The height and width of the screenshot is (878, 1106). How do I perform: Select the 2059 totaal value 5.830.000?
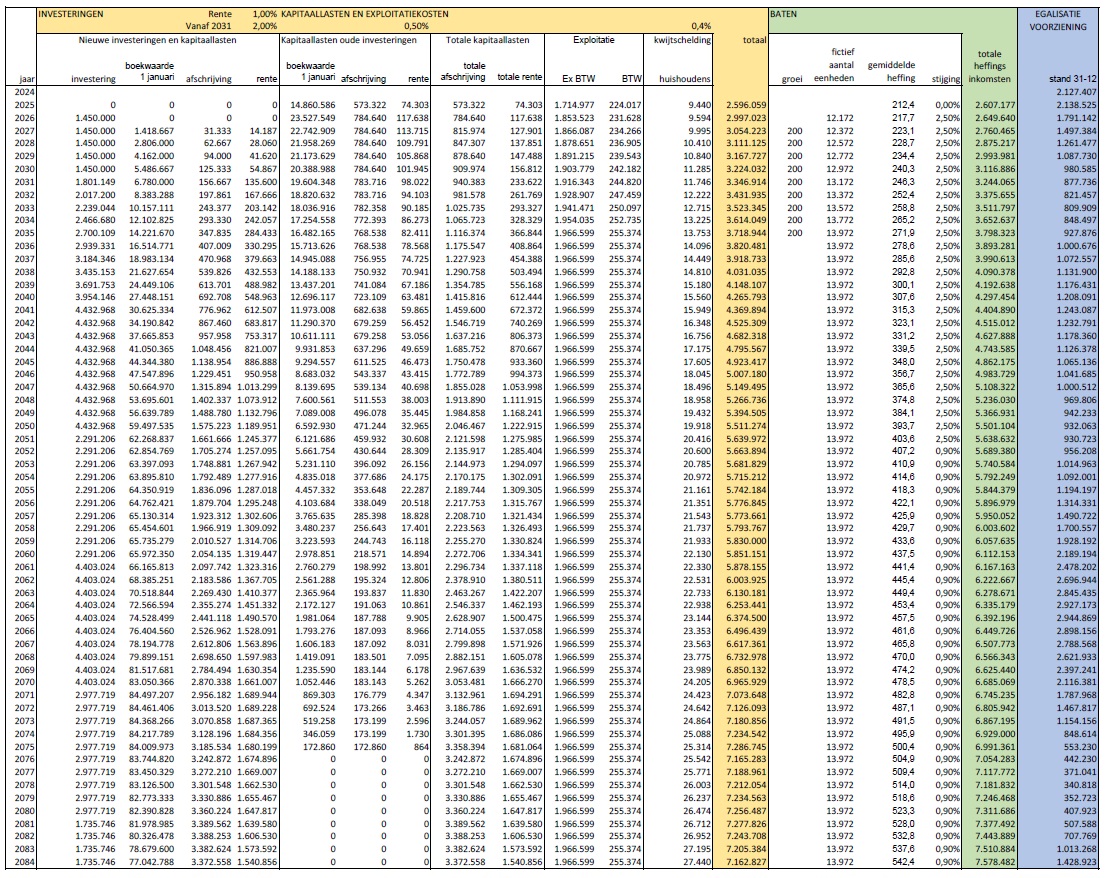(x=746, y=541)
